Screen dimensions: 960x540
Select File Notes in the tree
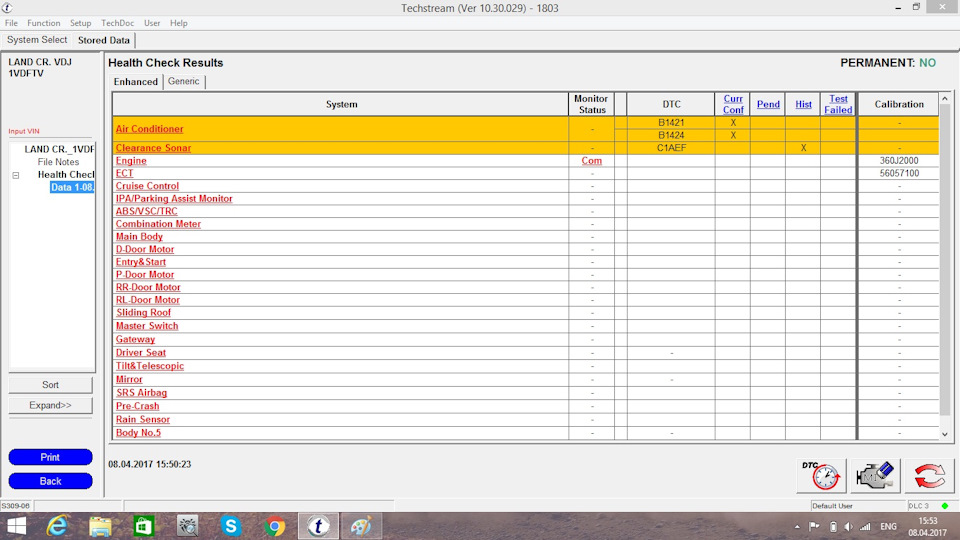(x=58, y=162)
